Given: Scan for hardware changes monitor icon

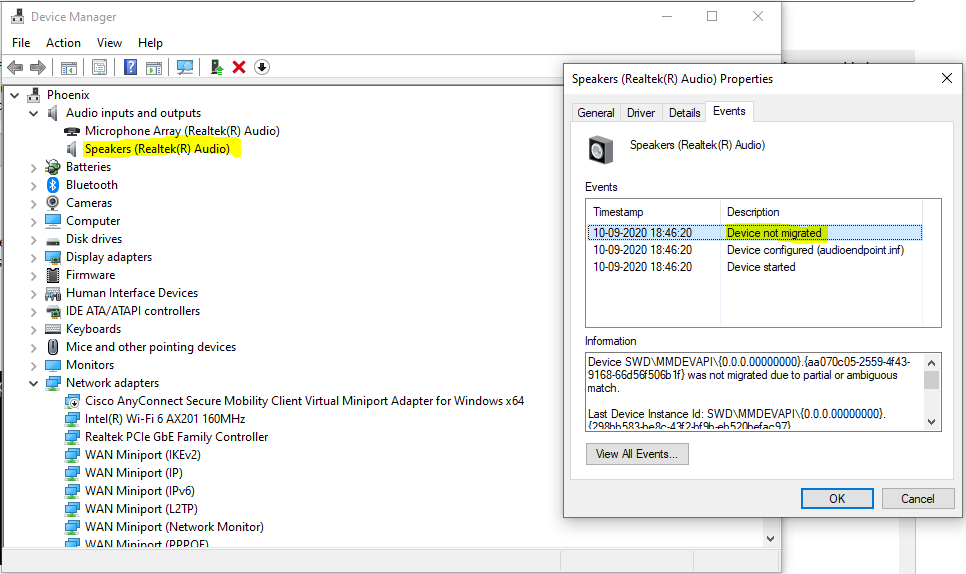Looking at the screenshot, I should pos(185,67).
